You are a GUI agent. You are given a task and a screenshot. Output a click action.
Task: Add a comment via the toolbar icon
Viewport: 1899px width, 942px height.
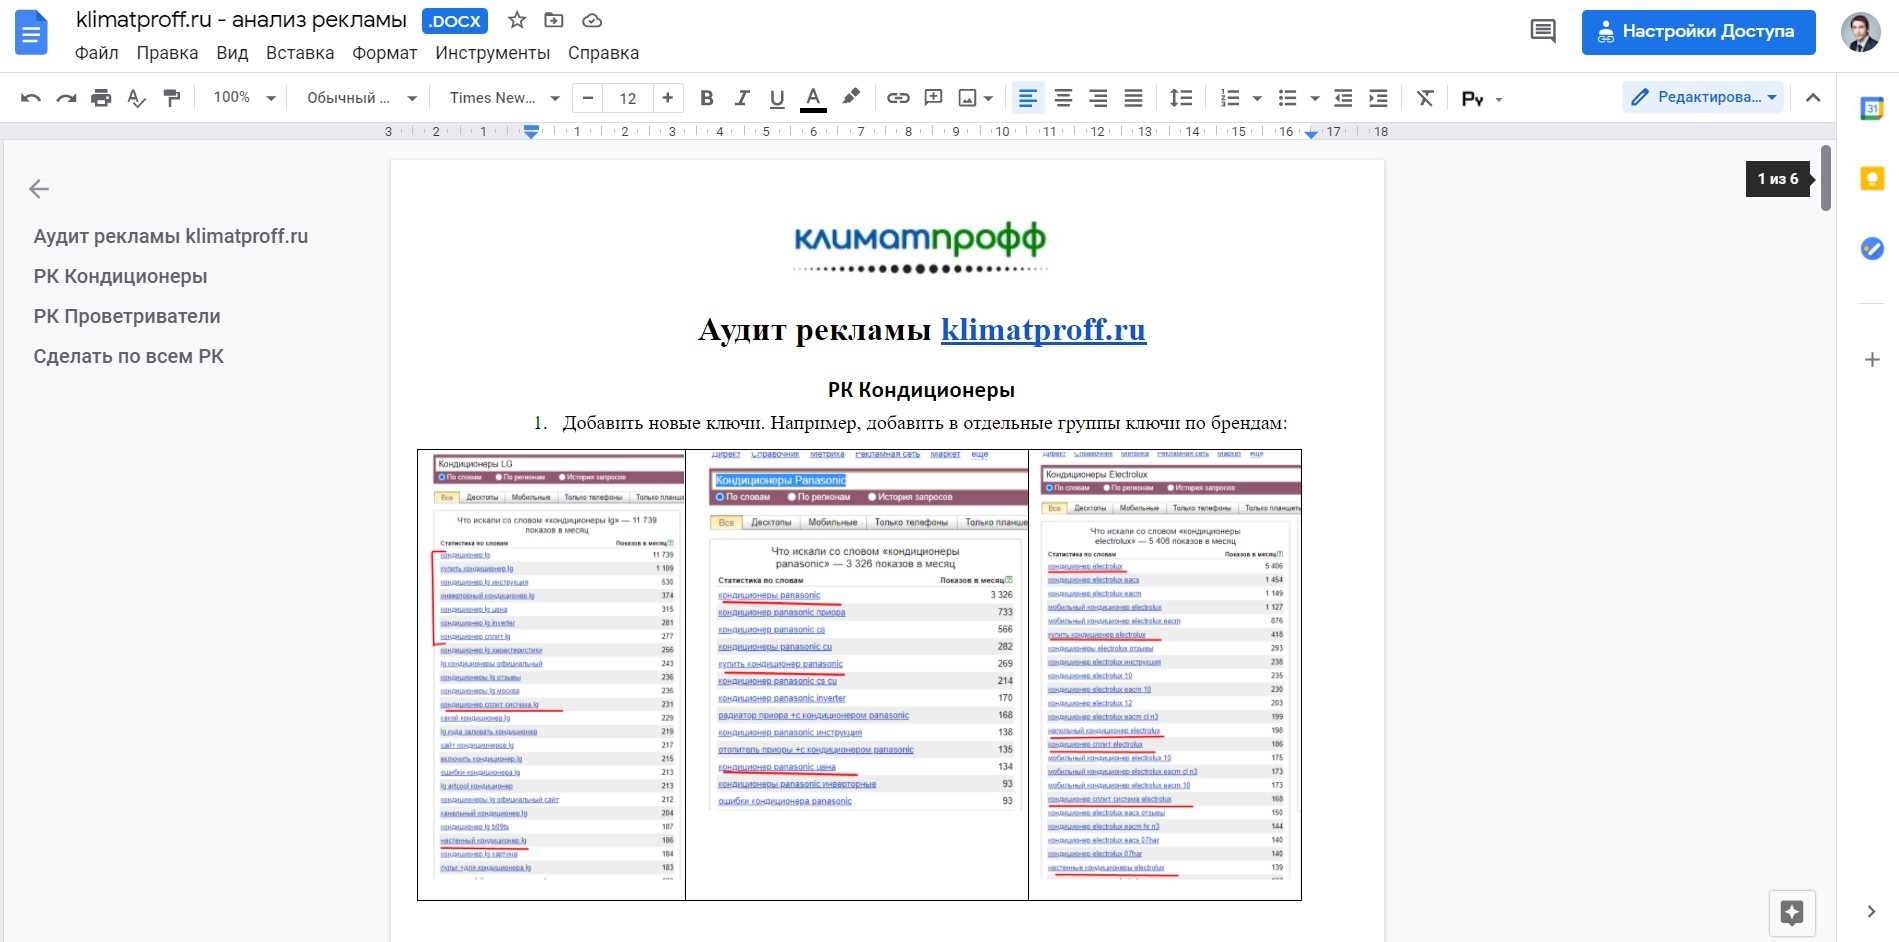coord(933,97)
